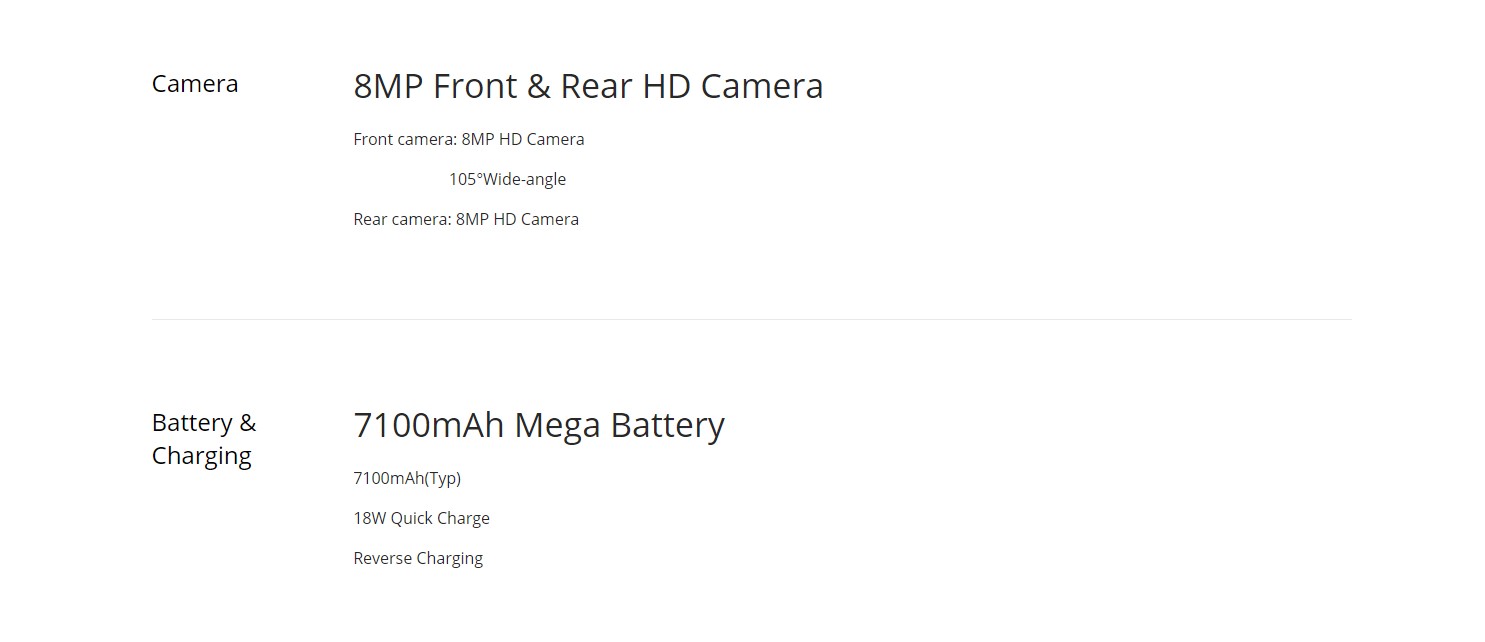Image resolution: width=1485 pixels, height=642 pixels.
Task: Click the 7100mAh(Typ) spec line
Action: click(407, 478)
